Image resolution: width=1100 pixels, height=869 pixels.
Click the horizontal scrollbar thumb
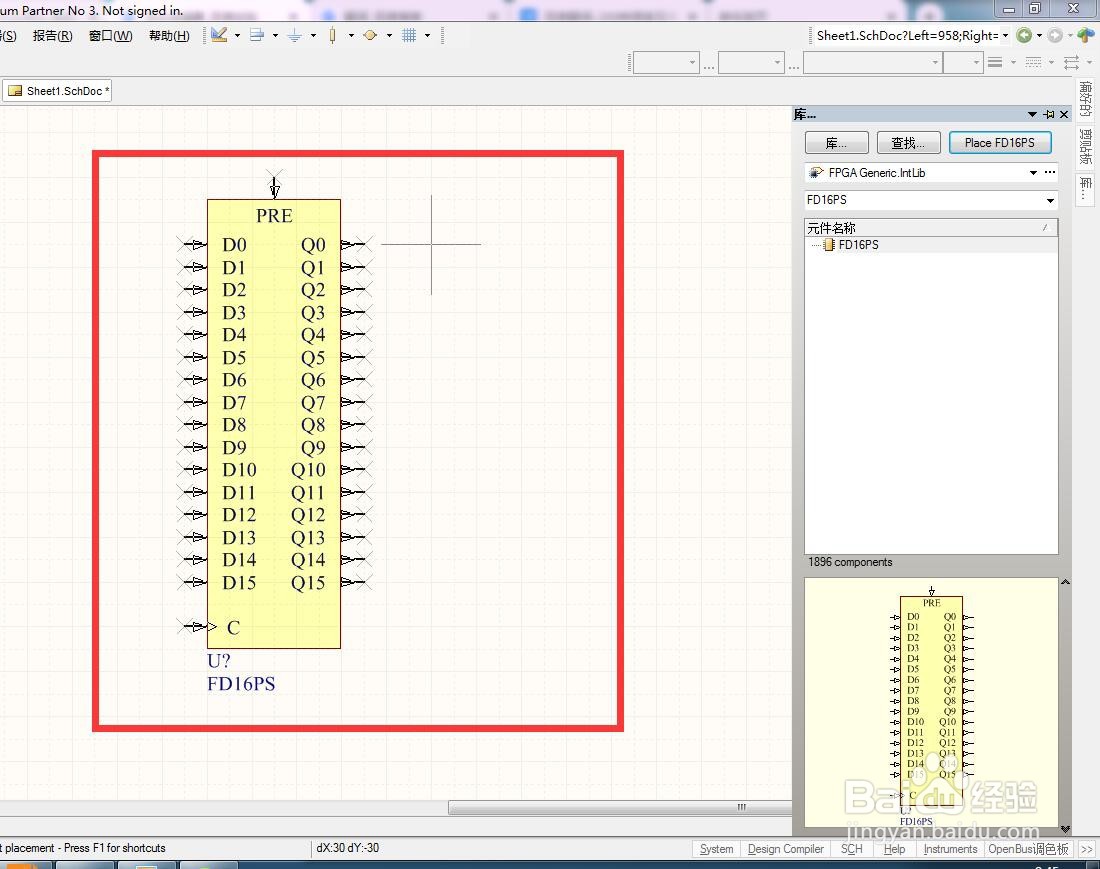click(x=620, y=808)
